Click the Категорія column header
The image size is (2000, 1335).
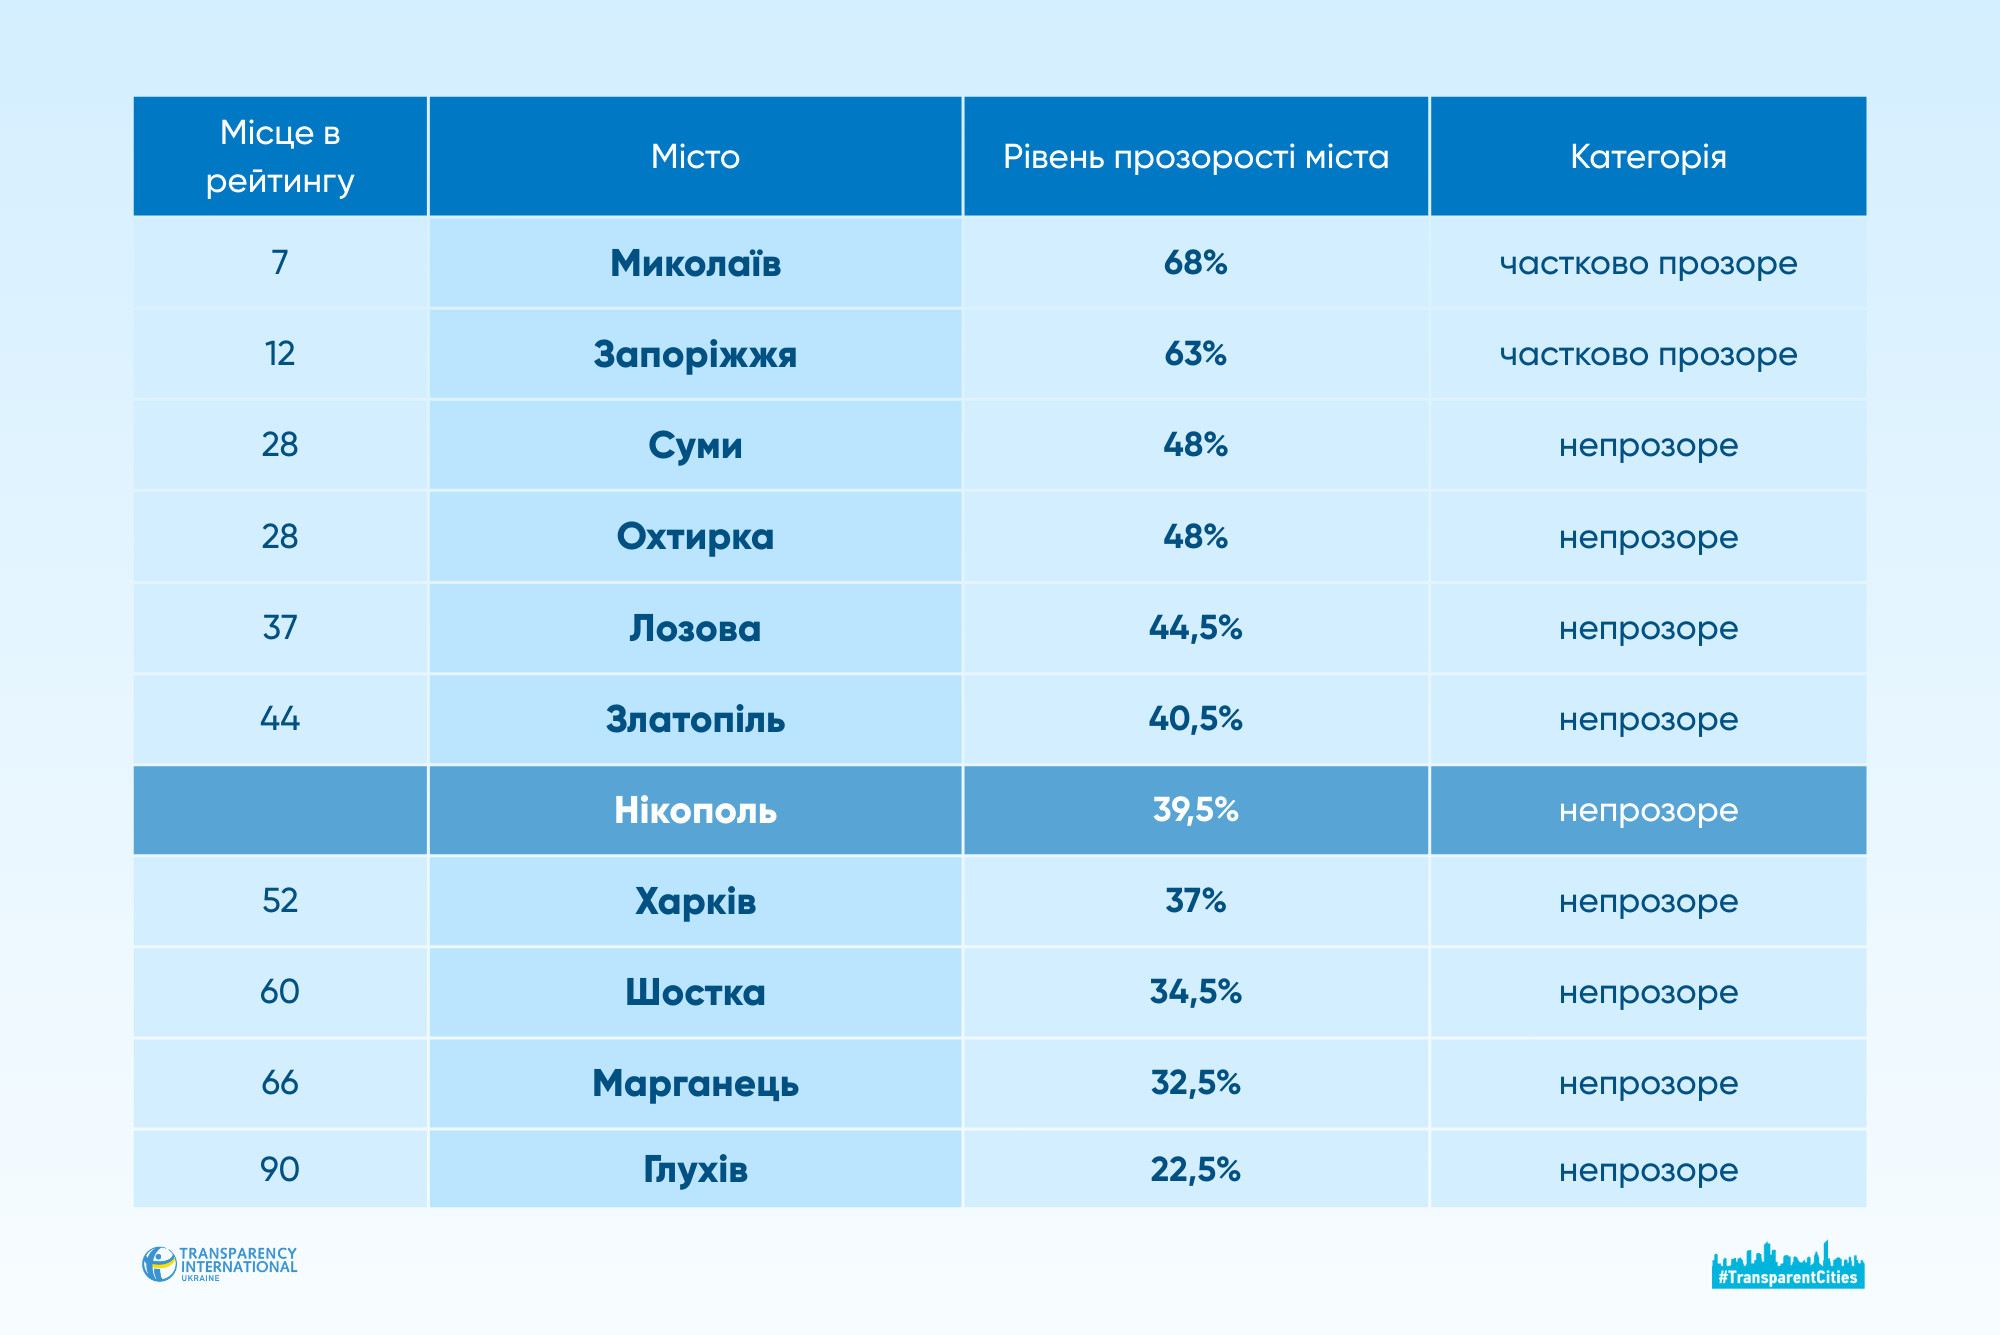point(1648,157)
